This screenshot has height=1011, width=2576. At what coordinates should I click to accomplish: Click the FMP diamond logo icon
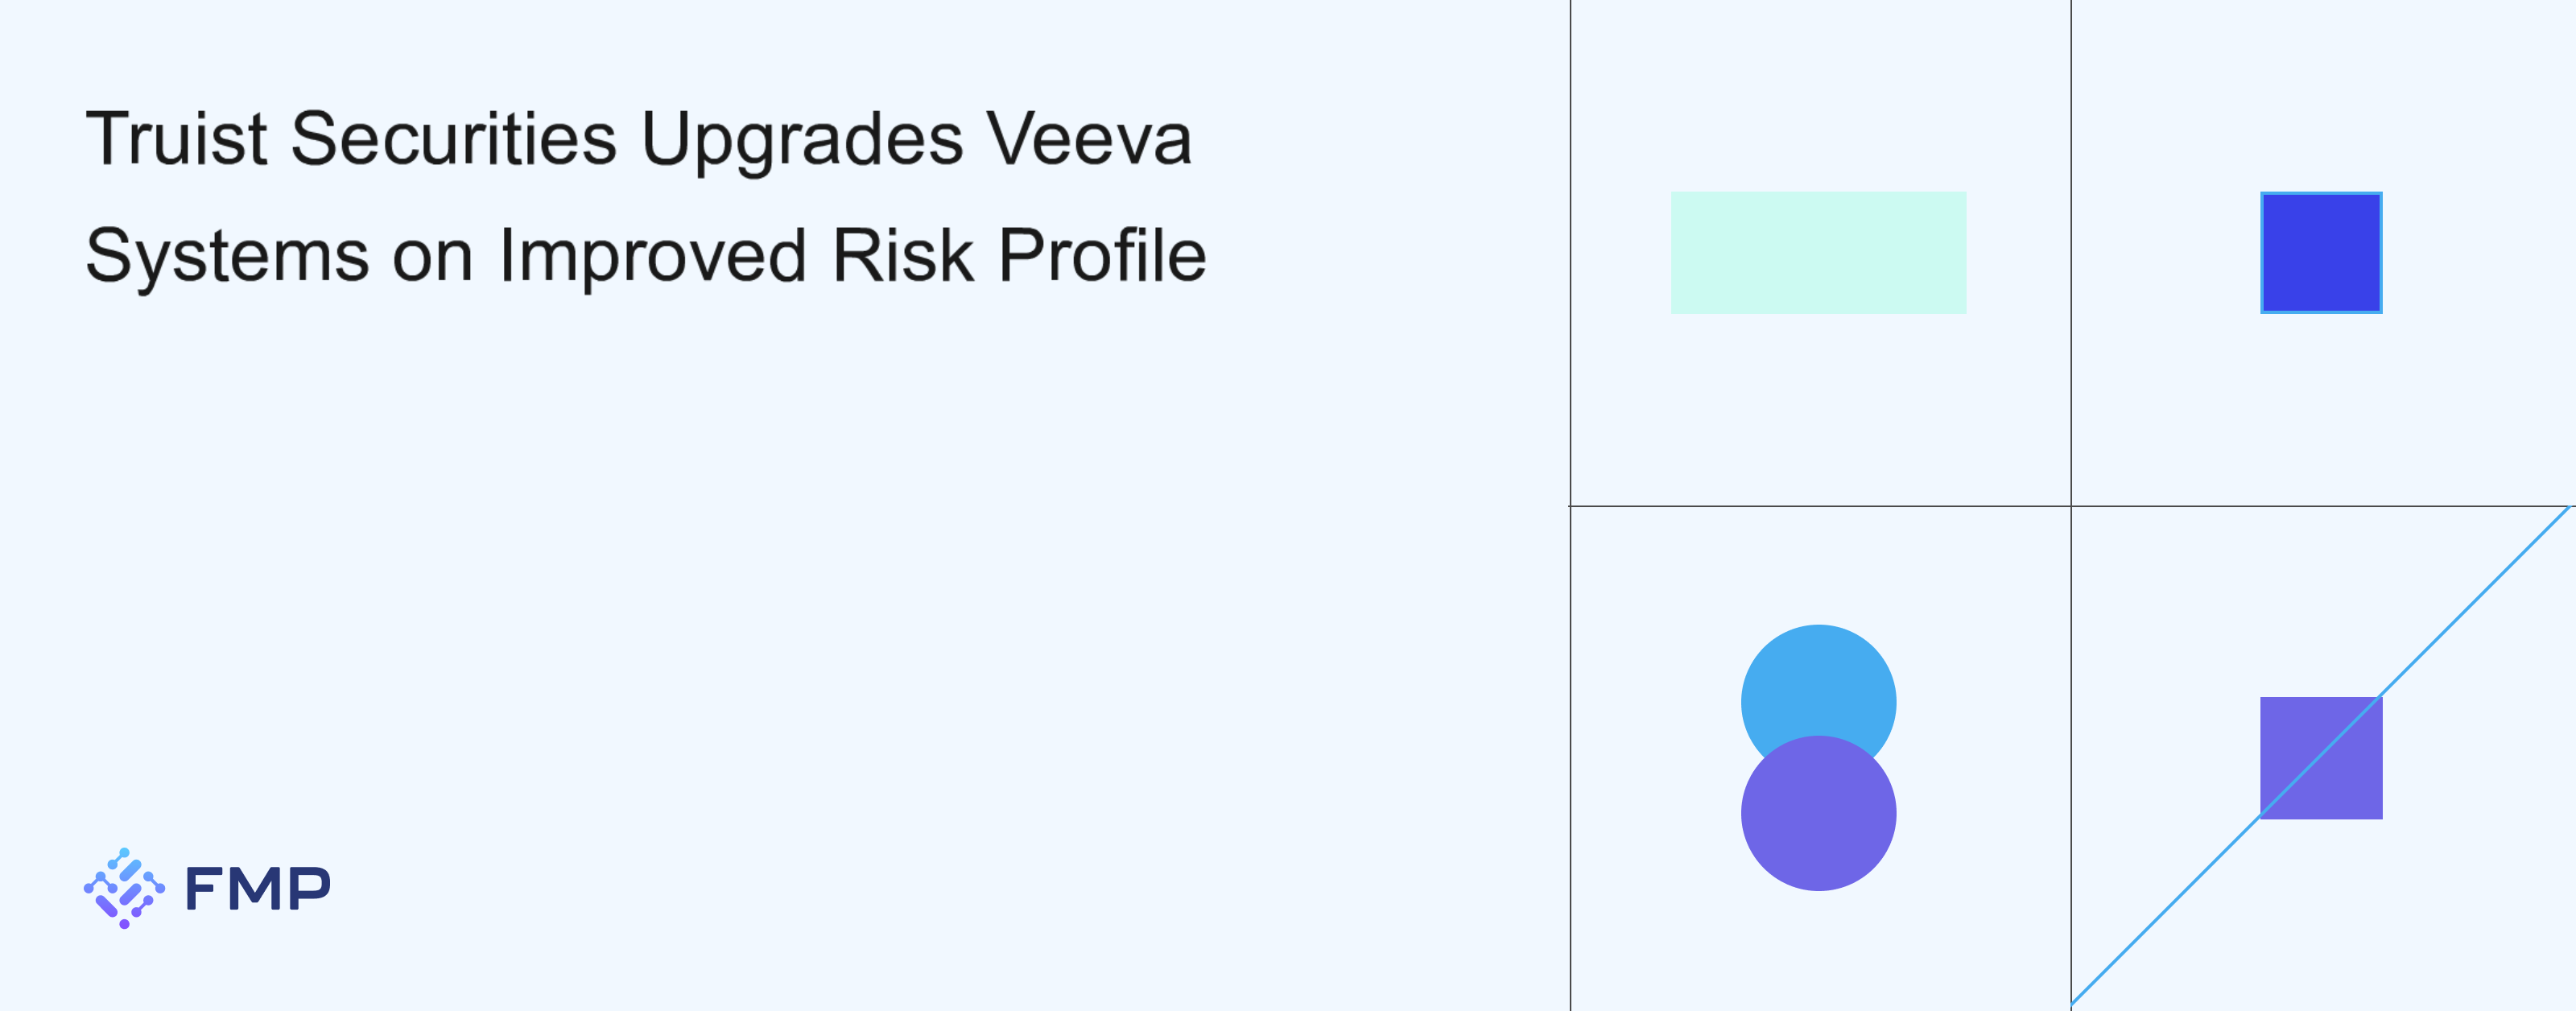[124, 888]
